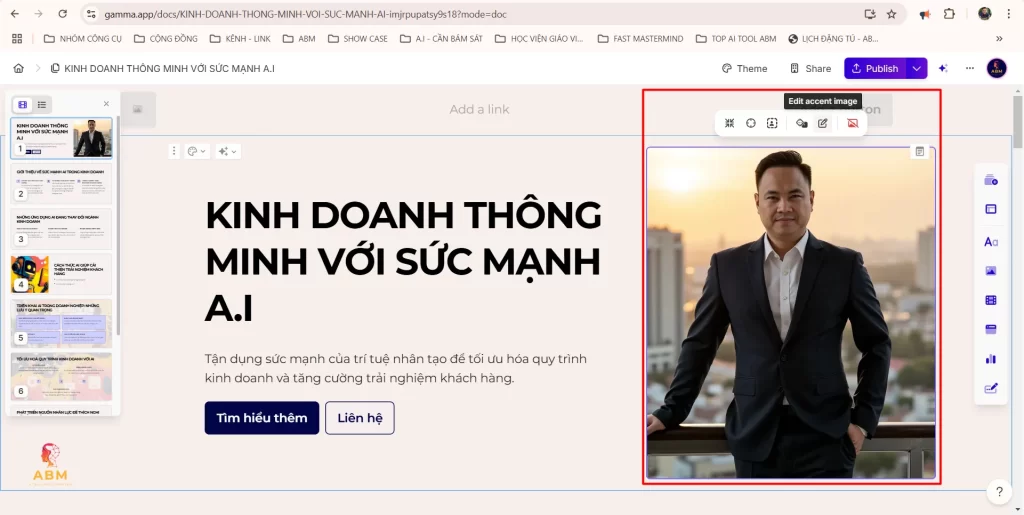Click the Liên hệ button

(359, 417)
